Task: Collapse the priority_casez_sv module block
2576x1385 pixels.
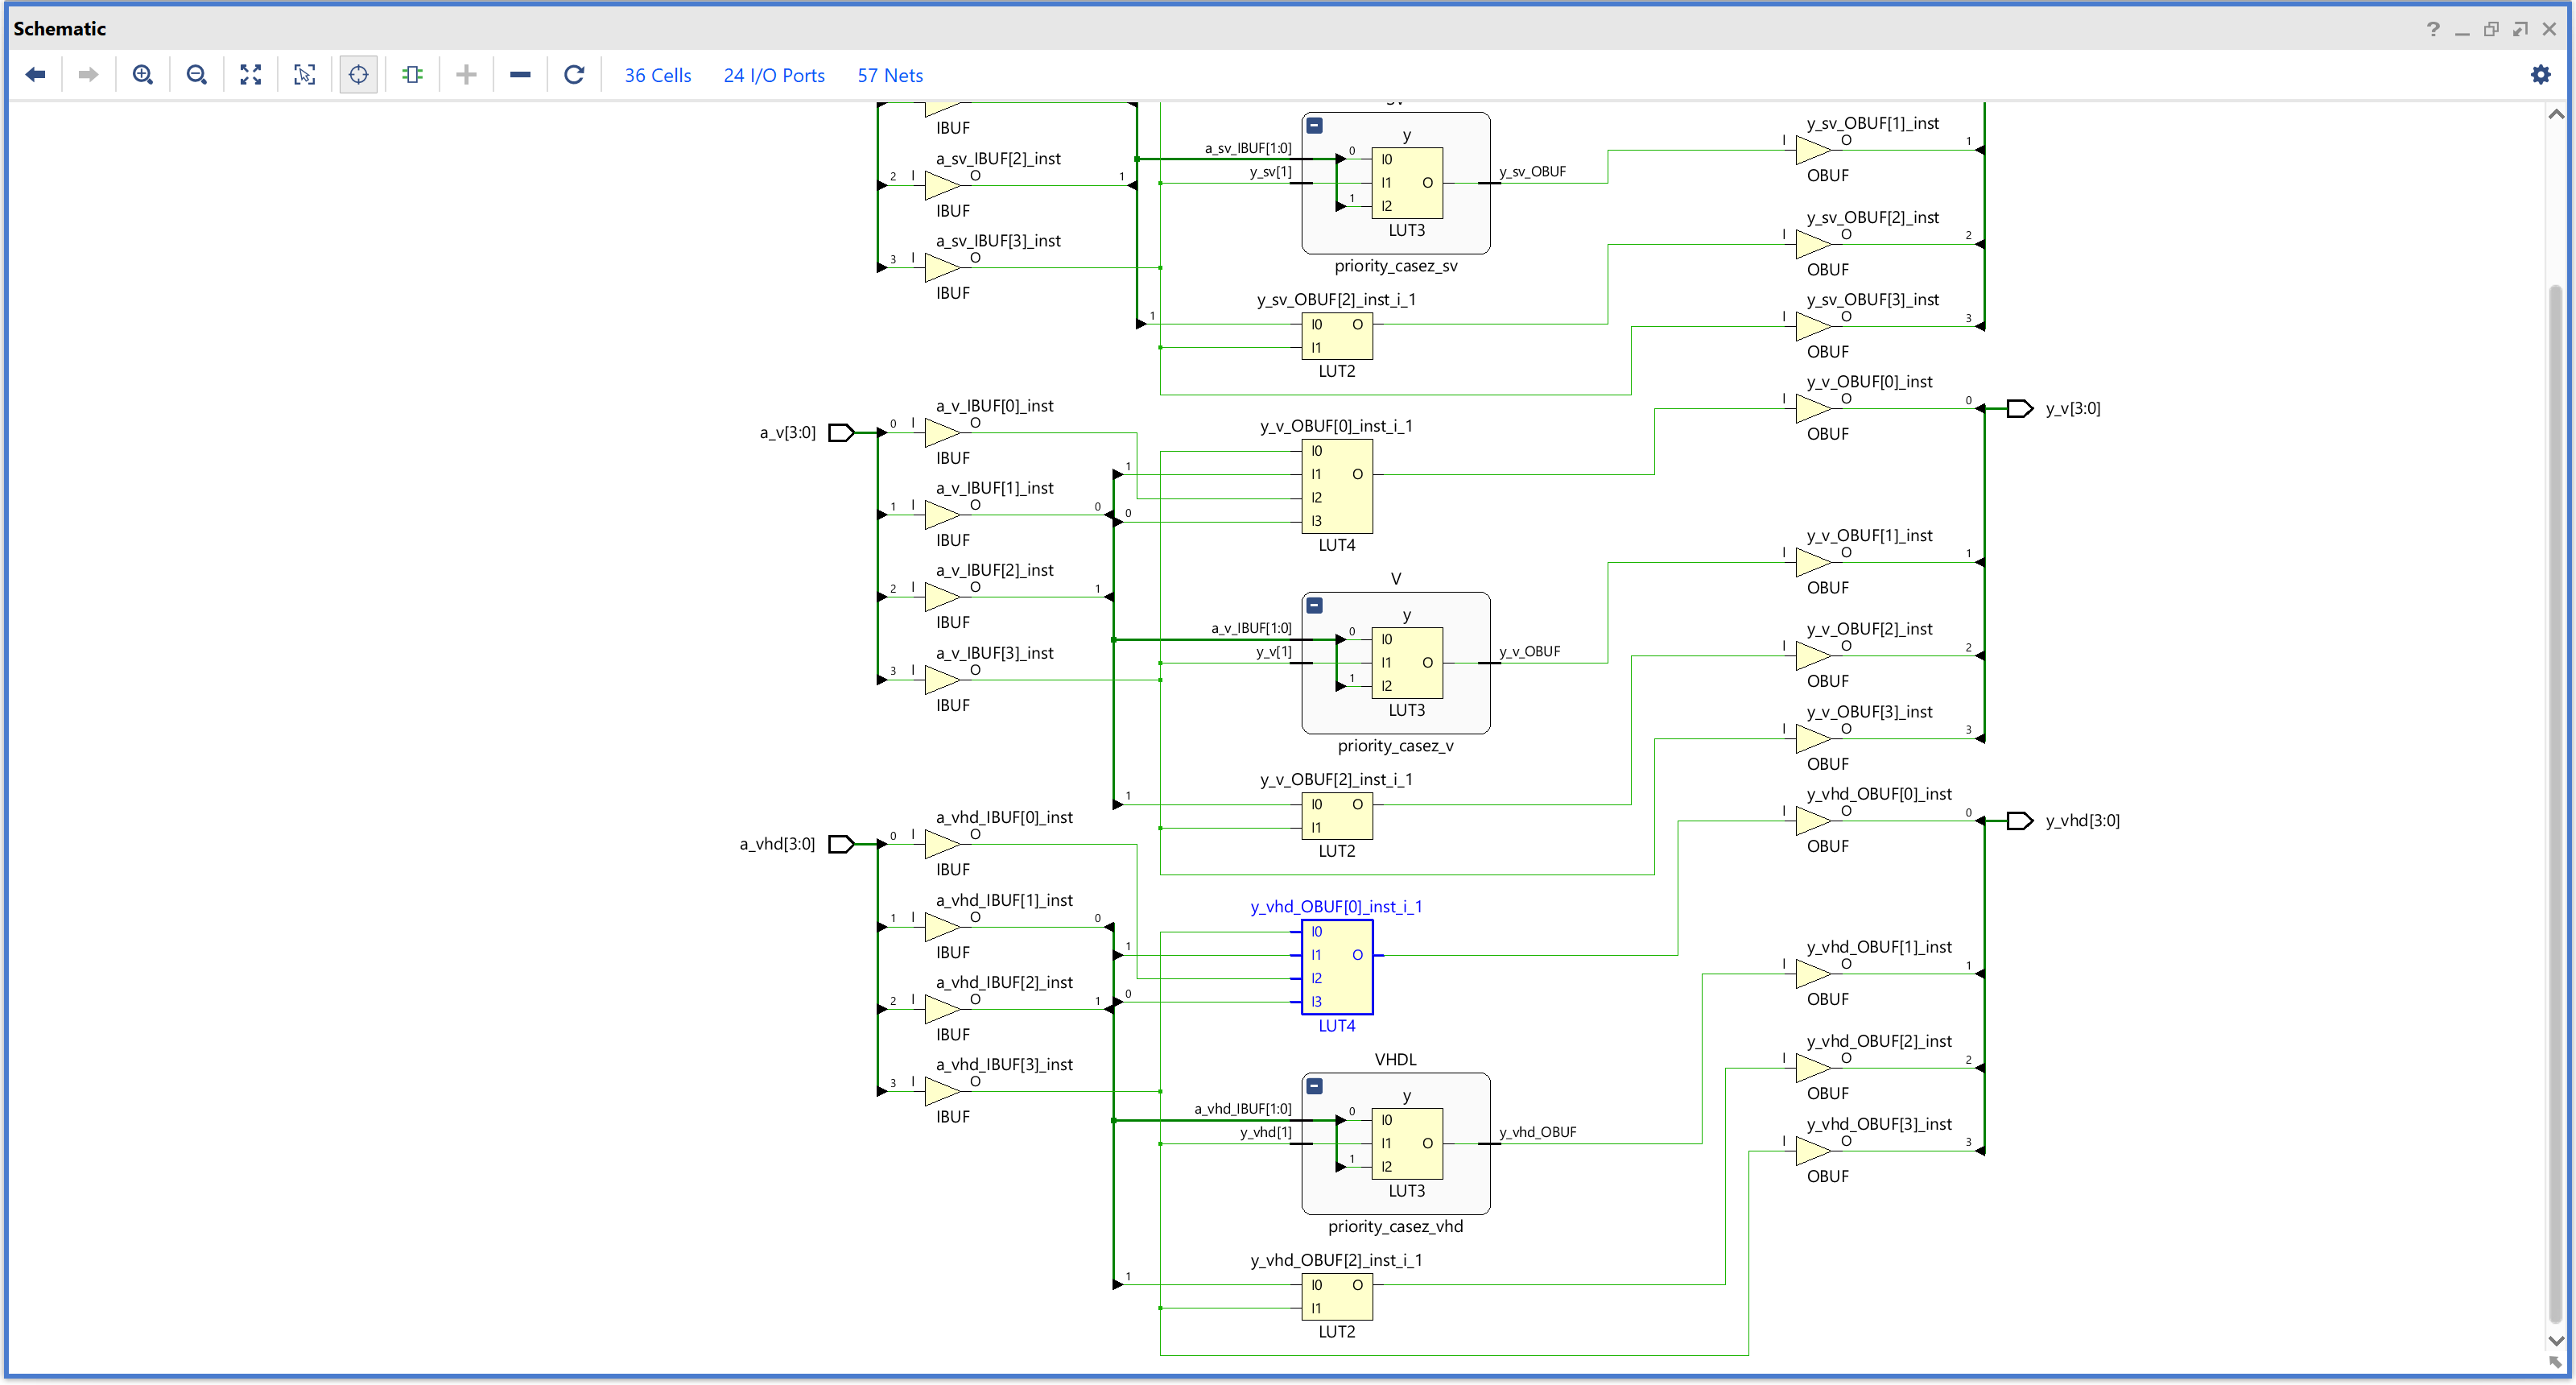Action: click(x=1315, y=126)
